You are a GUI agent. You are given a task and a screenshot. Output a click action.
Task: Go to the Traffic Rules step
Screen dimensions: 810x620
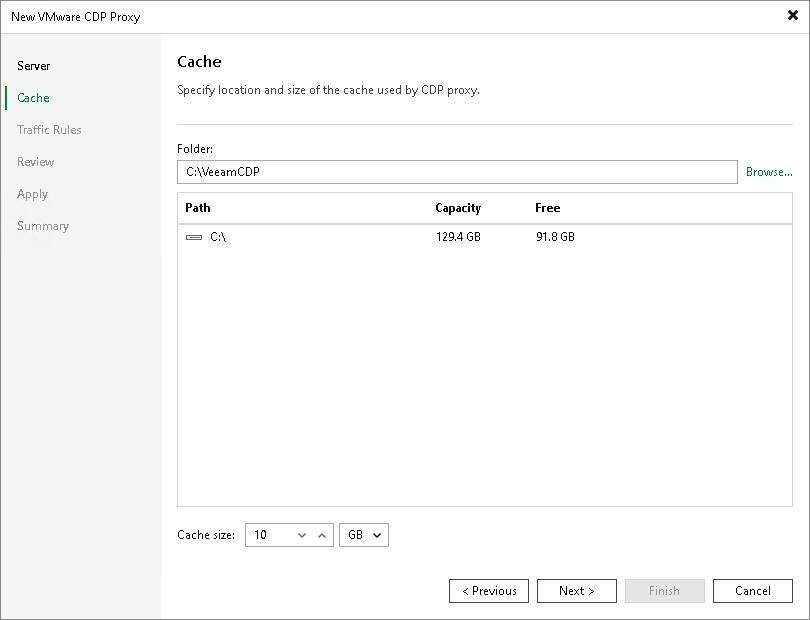(x=49, y=130)
